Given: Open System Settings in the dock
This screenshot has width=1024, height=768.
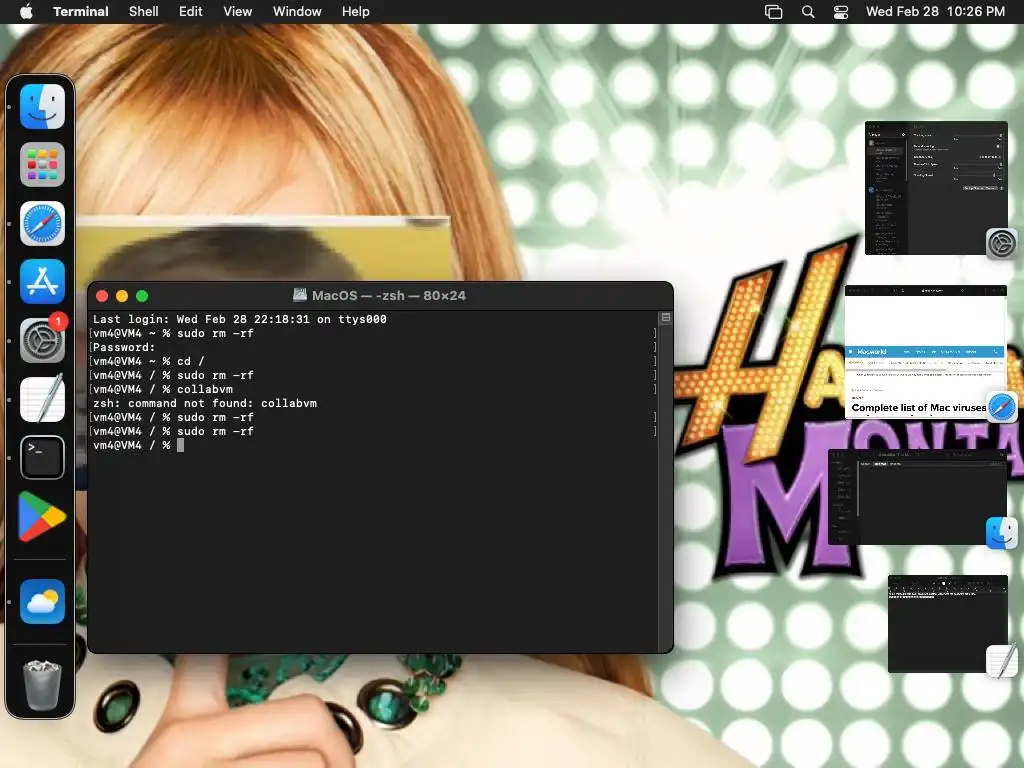Looking at the screenshot, I should [x=42, y=340].
